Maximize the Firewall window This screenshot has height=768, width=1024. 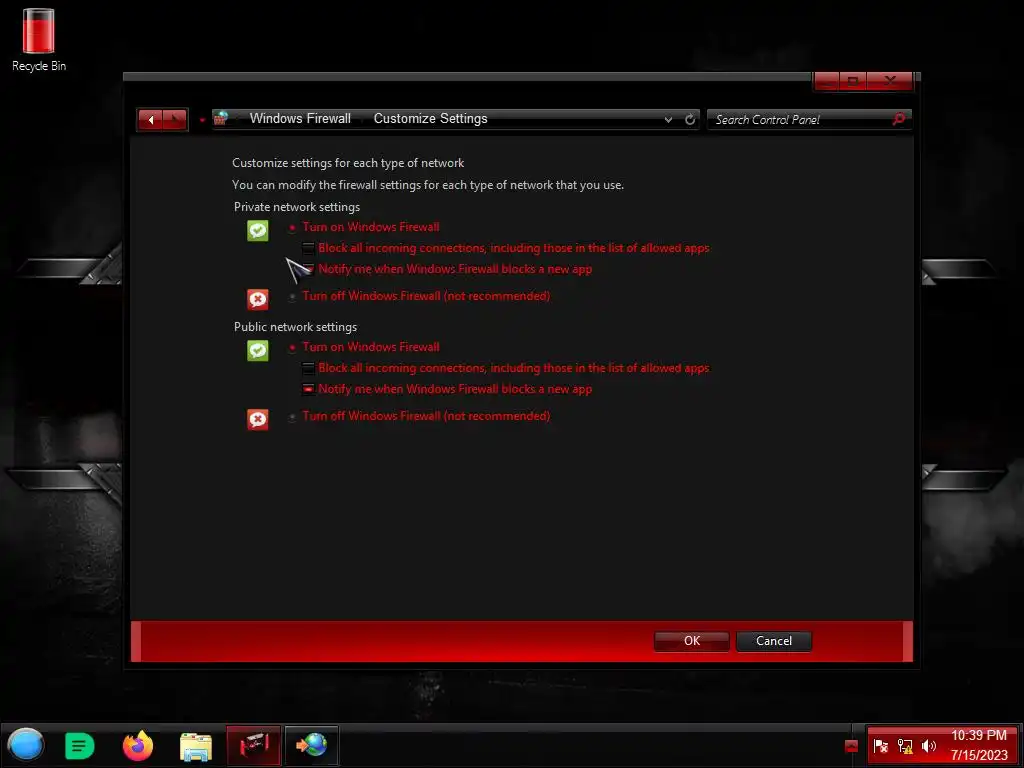853,81
